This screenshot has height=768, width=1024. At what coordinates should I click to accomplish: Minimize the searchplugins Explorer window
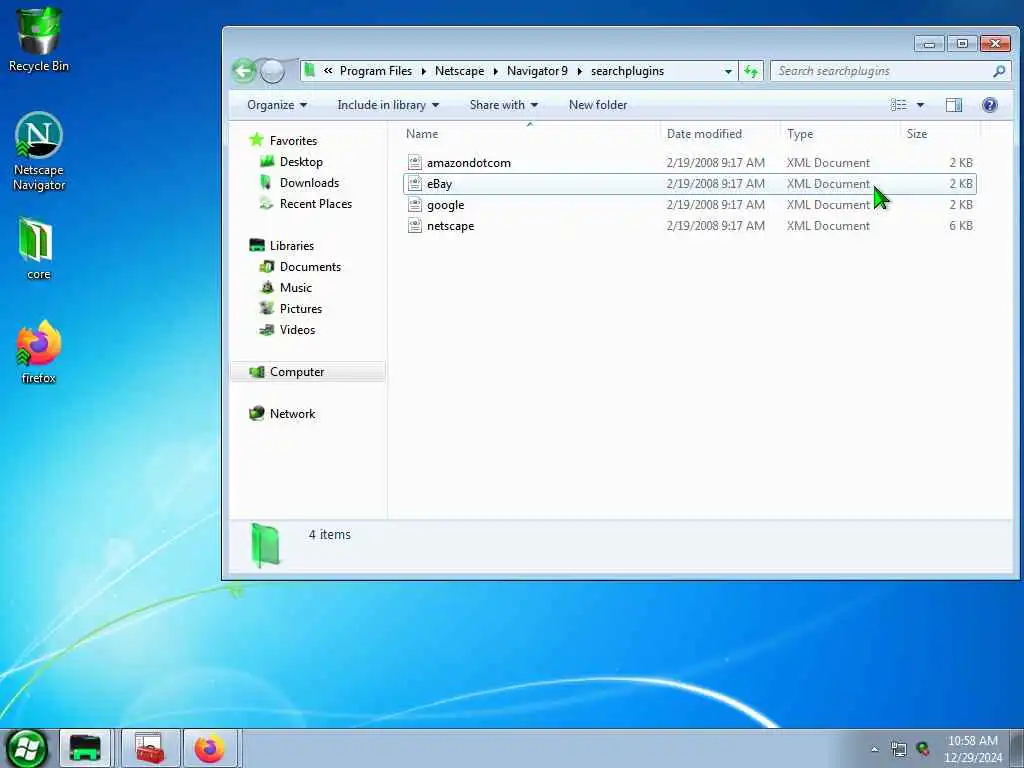pyautogui.click(x=929, y=44)
